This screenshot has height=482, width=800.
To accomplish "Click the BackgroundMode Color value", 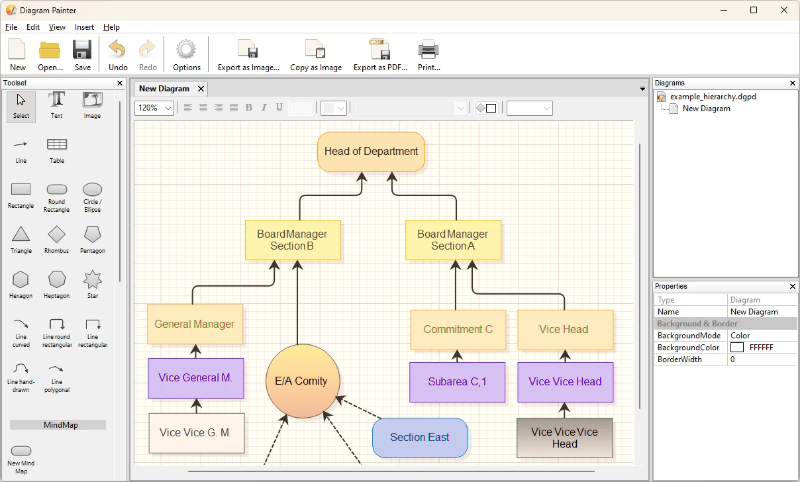I will 762,335.
